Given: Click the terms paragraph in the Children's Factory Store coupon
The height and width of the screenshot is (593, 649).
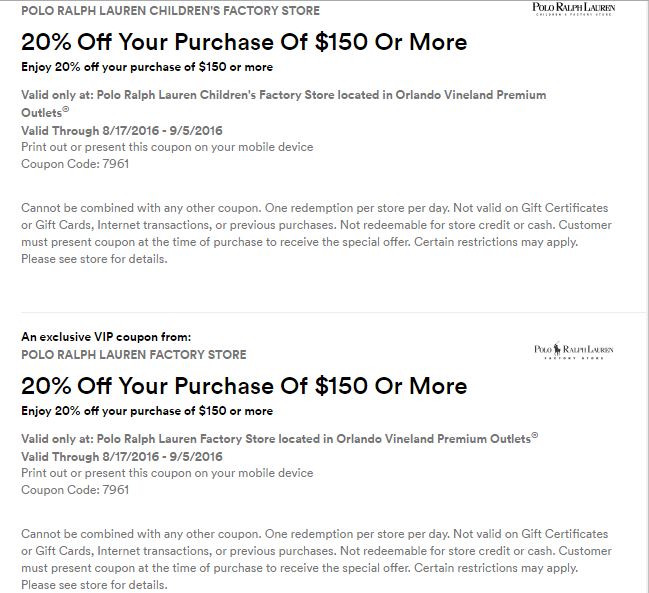Looking at the screenshot, I should [314, 233].
